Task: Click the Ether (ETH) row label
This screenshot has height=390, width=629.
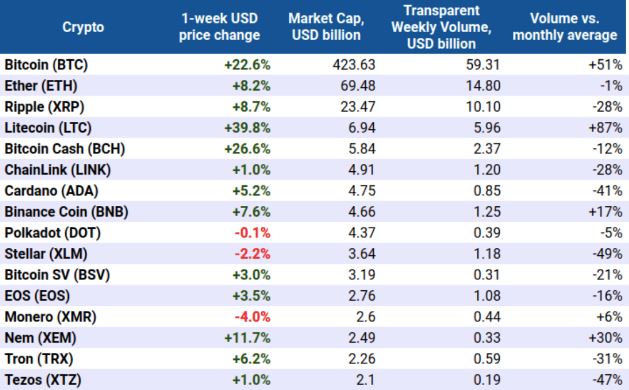Action: pos(41,86)
